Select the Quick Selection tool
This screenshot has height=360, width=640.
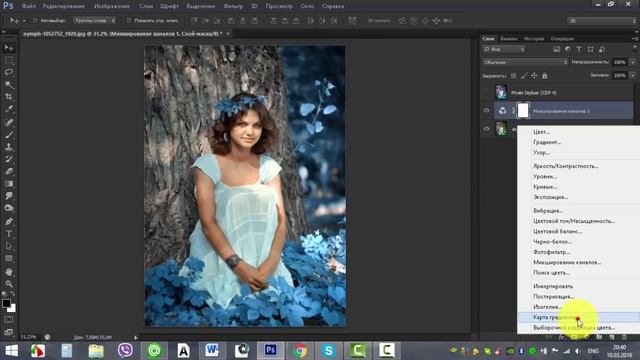9,85
